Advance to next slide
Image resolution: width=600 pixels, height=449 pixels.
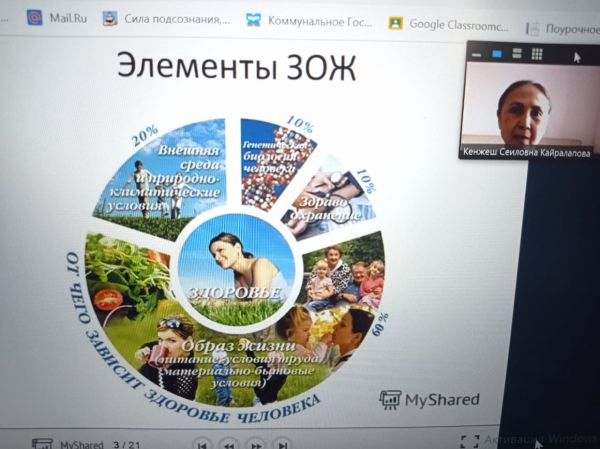coord(256,443)
